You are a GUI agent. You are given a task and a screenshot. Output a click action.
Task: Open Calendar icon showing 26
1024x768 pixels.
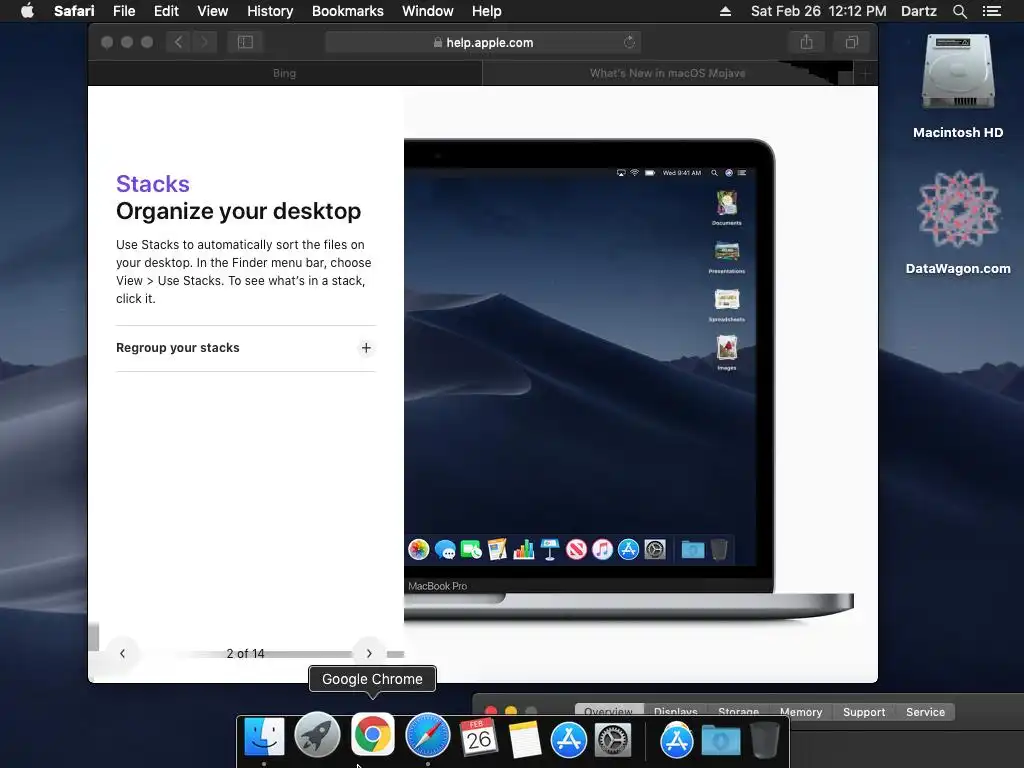point(479,738)
